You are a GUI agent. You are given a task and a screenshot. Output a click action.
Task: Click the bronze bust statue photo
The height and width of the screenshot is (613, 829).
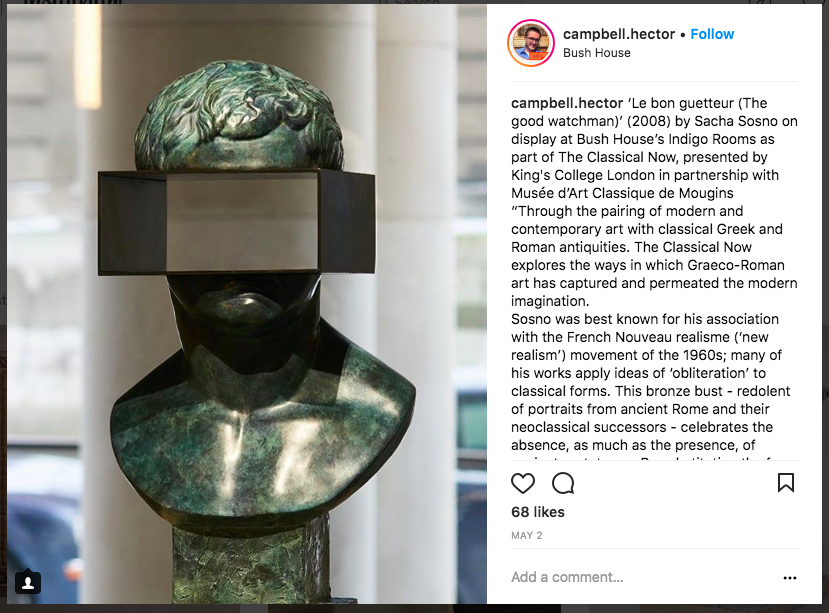(247, 304)
